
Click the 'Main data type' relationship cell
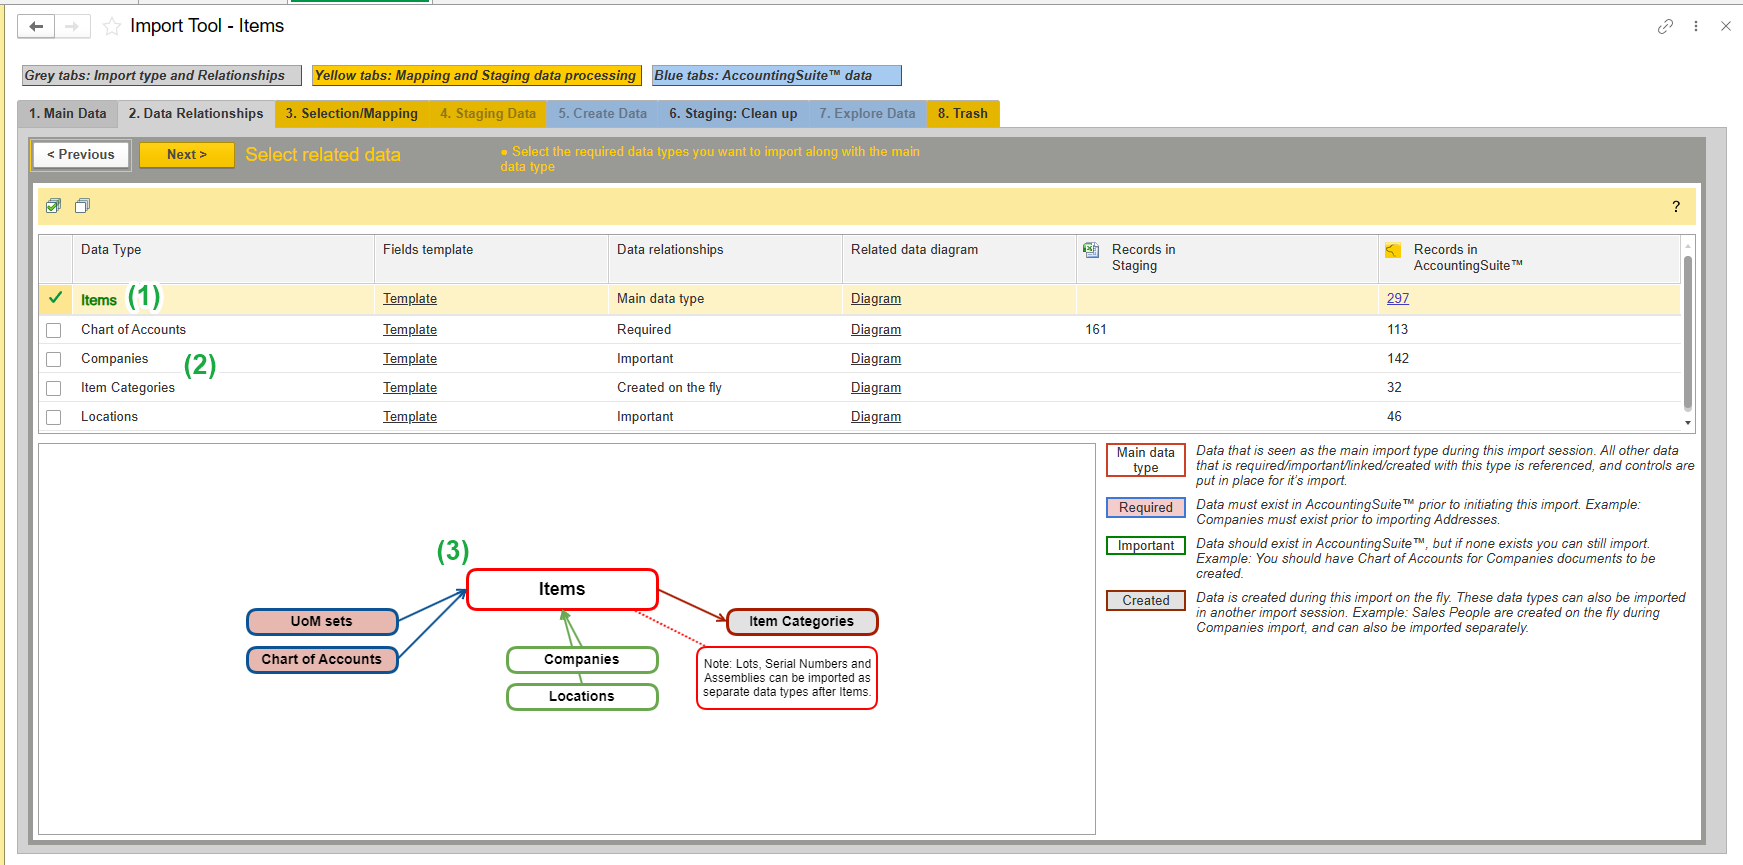[x=725, y=299]
